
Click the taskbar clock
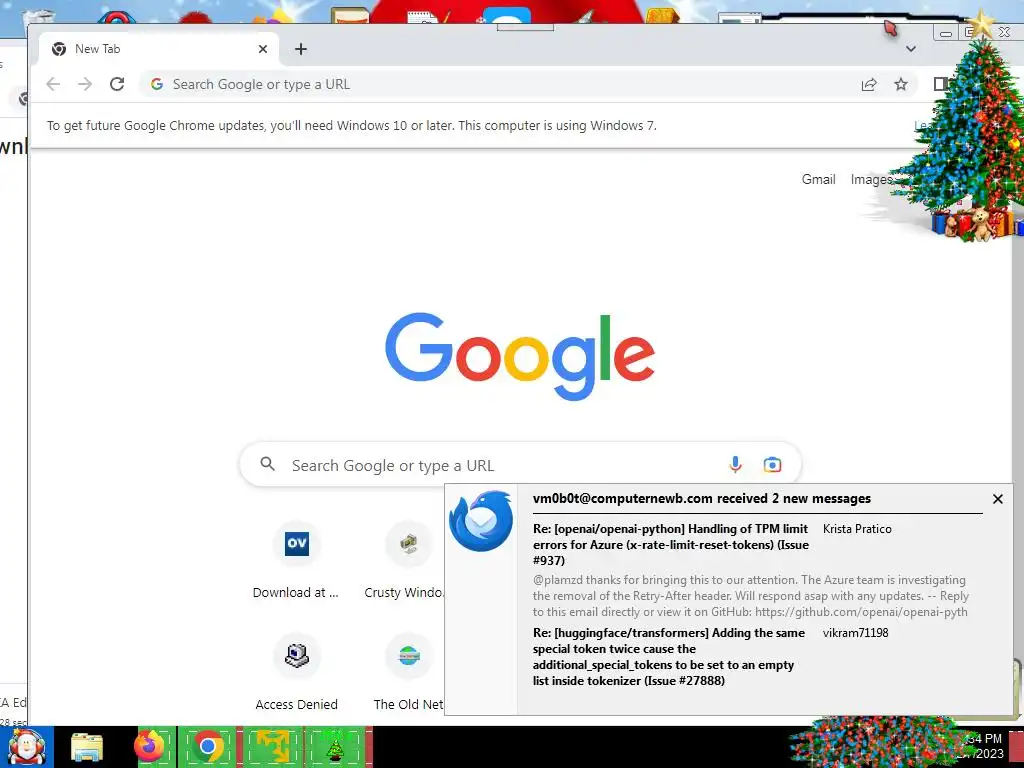(986, 746)
